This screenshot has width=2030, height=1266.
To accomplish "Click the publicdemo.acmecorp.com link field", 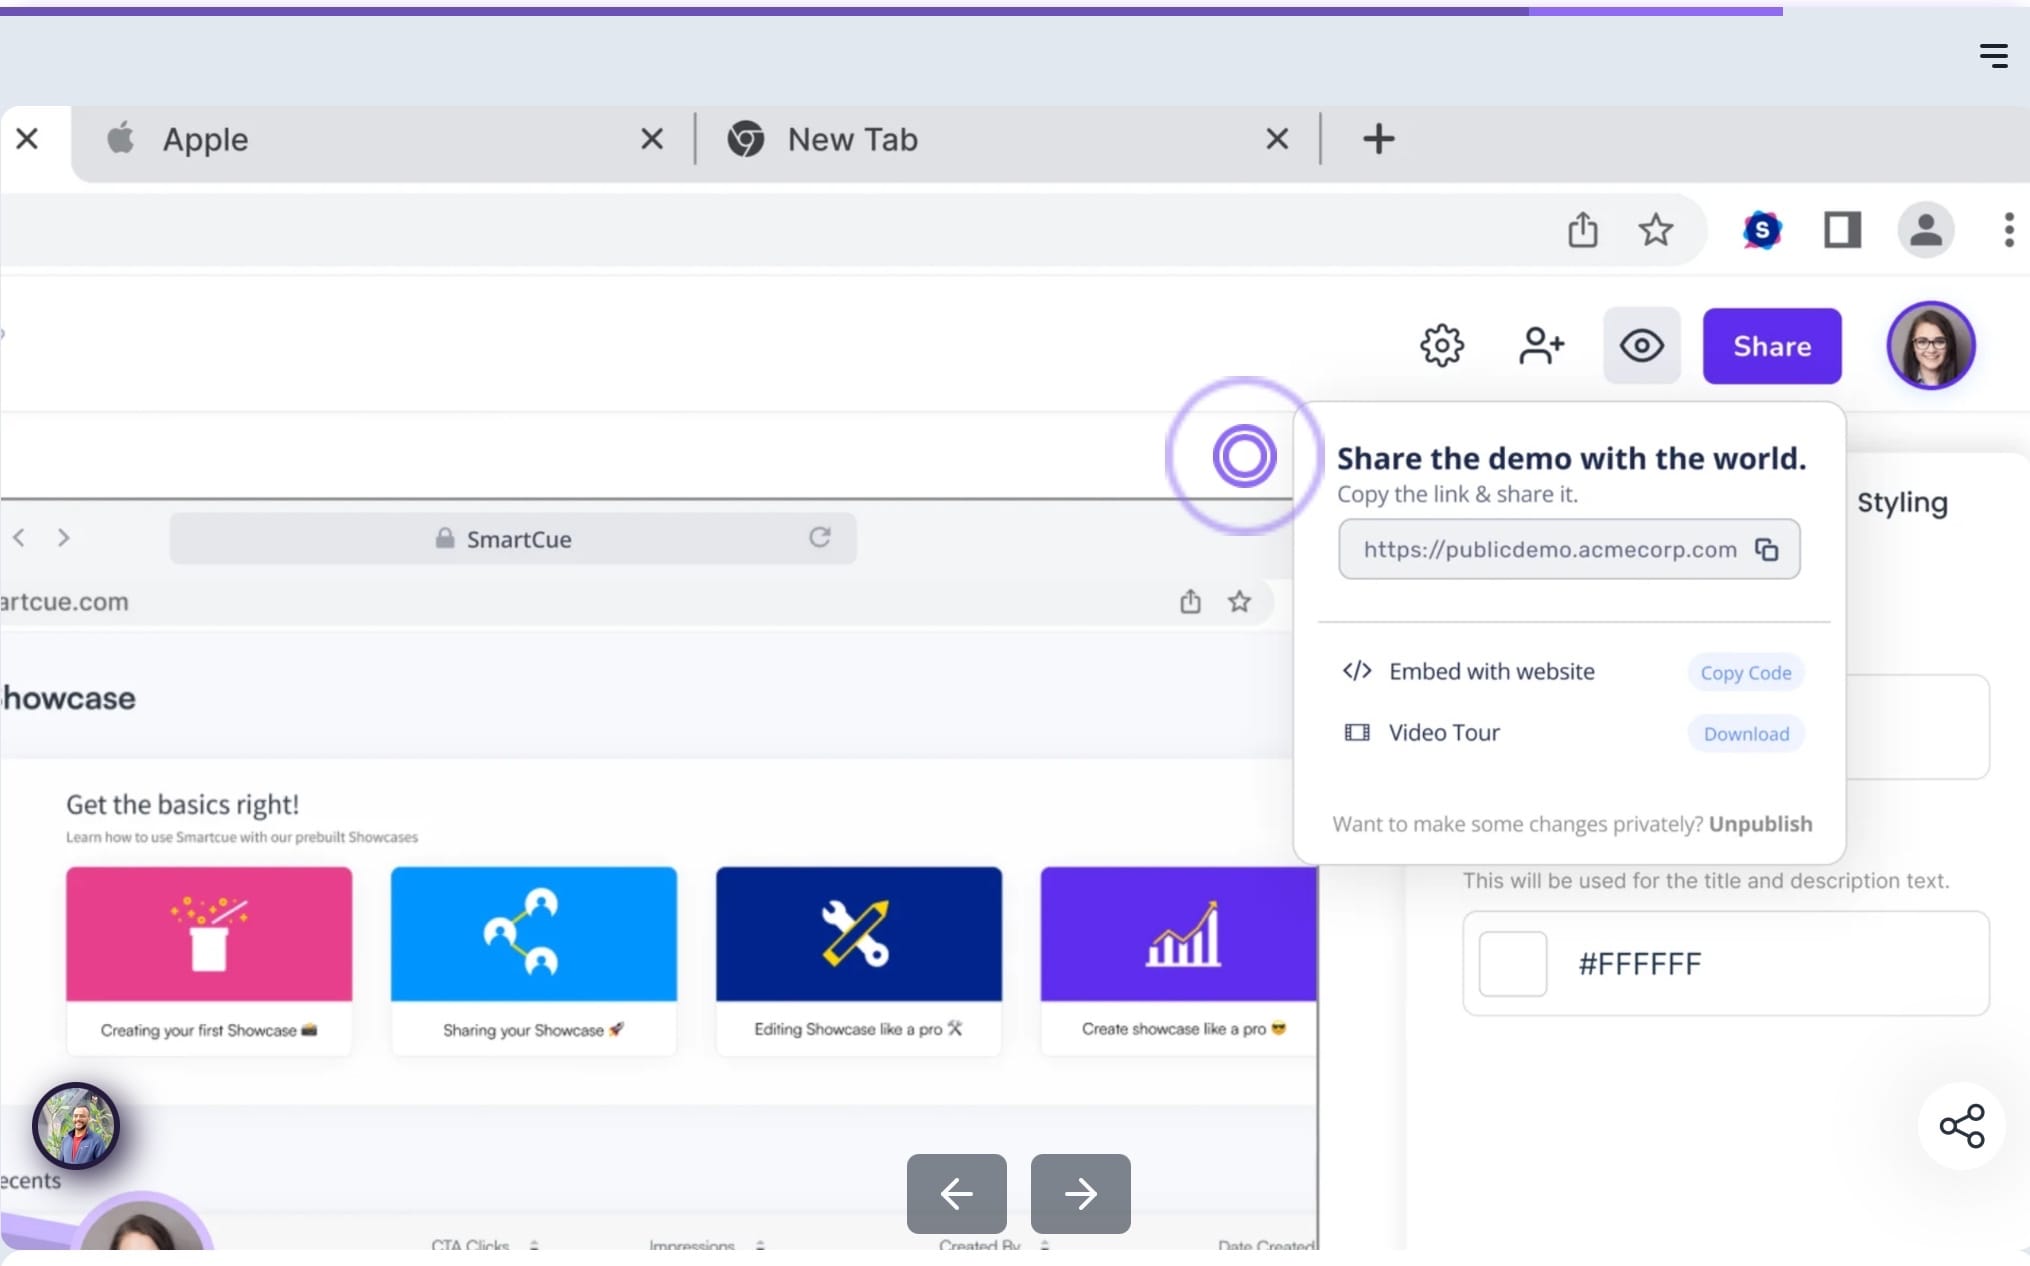I will (x=1548, y=549).
